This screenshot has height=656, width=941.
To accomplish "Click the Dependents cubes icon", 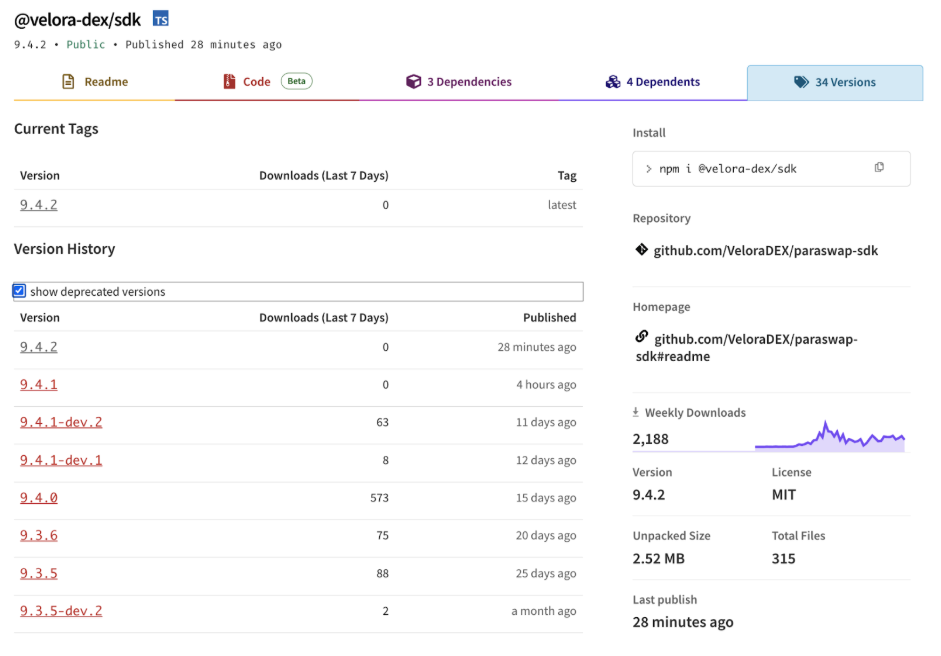I will click(613, 82).
